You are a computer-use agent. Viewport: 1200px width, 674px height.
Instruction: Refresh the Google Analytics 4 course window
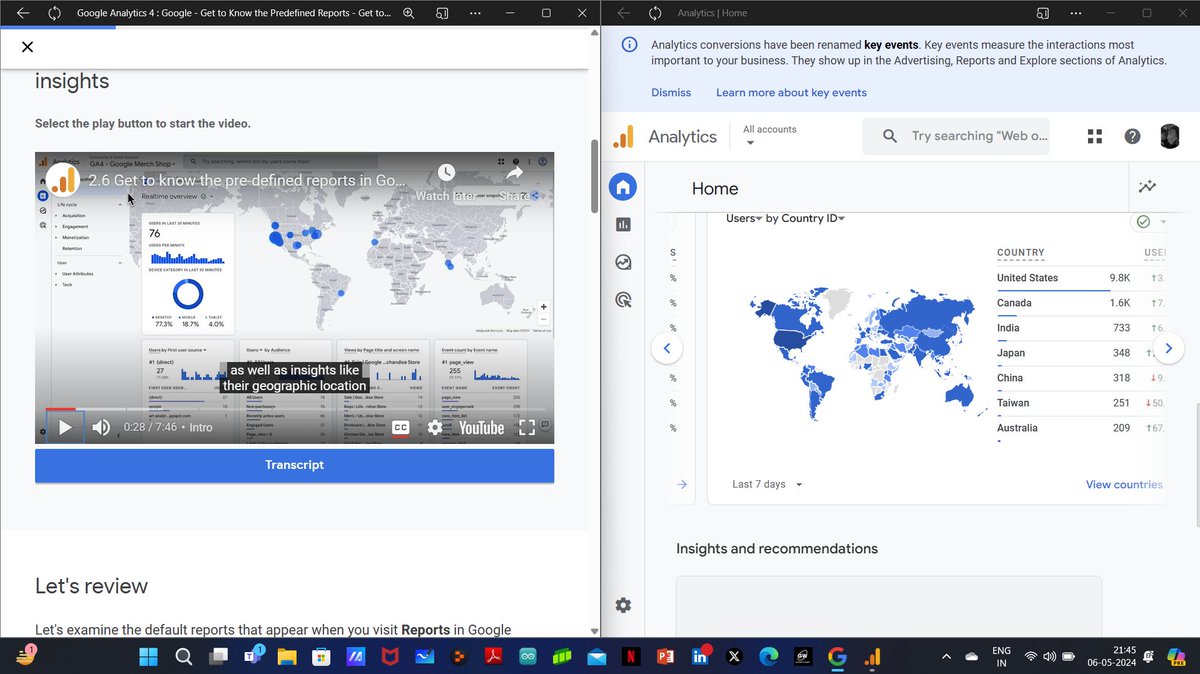click(x=55, y=13)
